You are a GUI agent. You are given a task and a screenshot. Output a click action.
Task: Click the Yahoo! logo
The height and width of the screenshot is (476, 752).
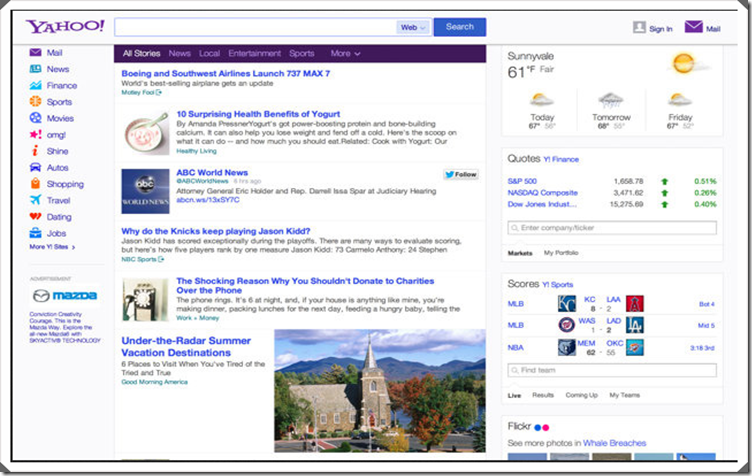[65, 26]
